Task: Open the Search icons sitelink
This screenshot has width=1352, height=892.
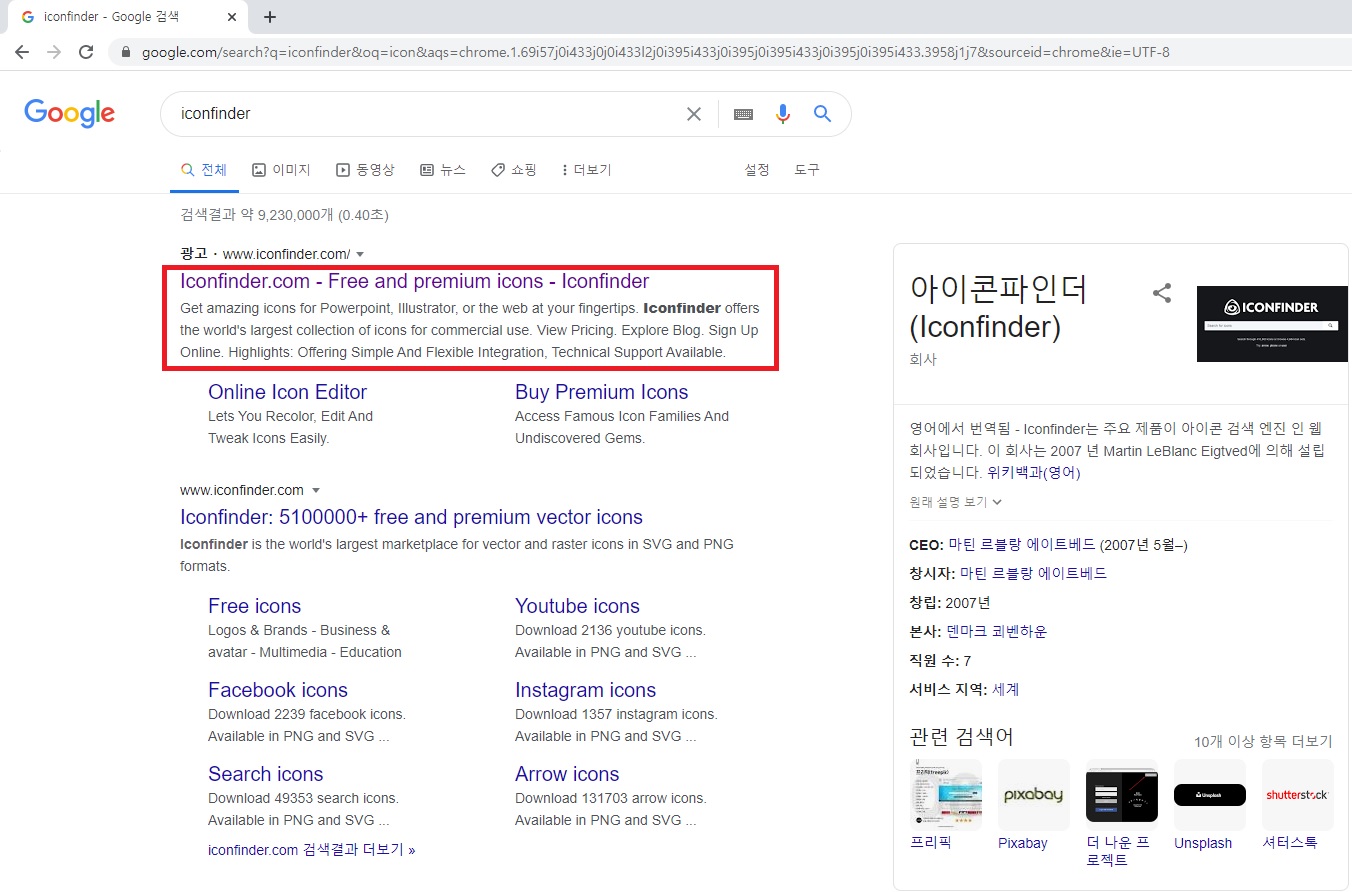Action: pos(265,774)
